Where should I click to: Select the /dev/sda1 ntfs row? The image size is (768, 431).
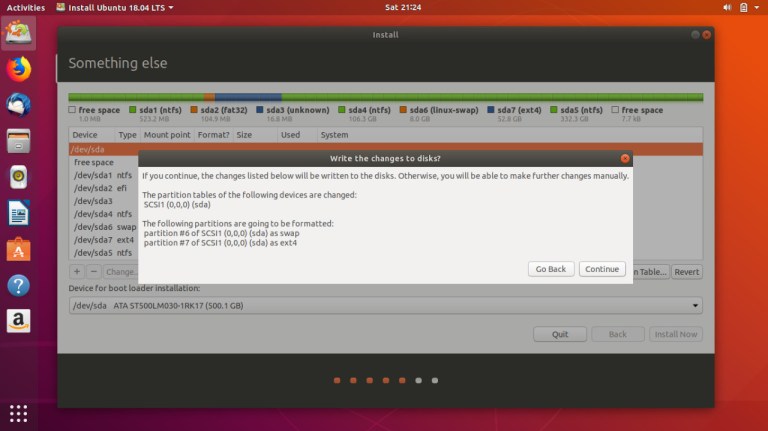click(104, 175)
